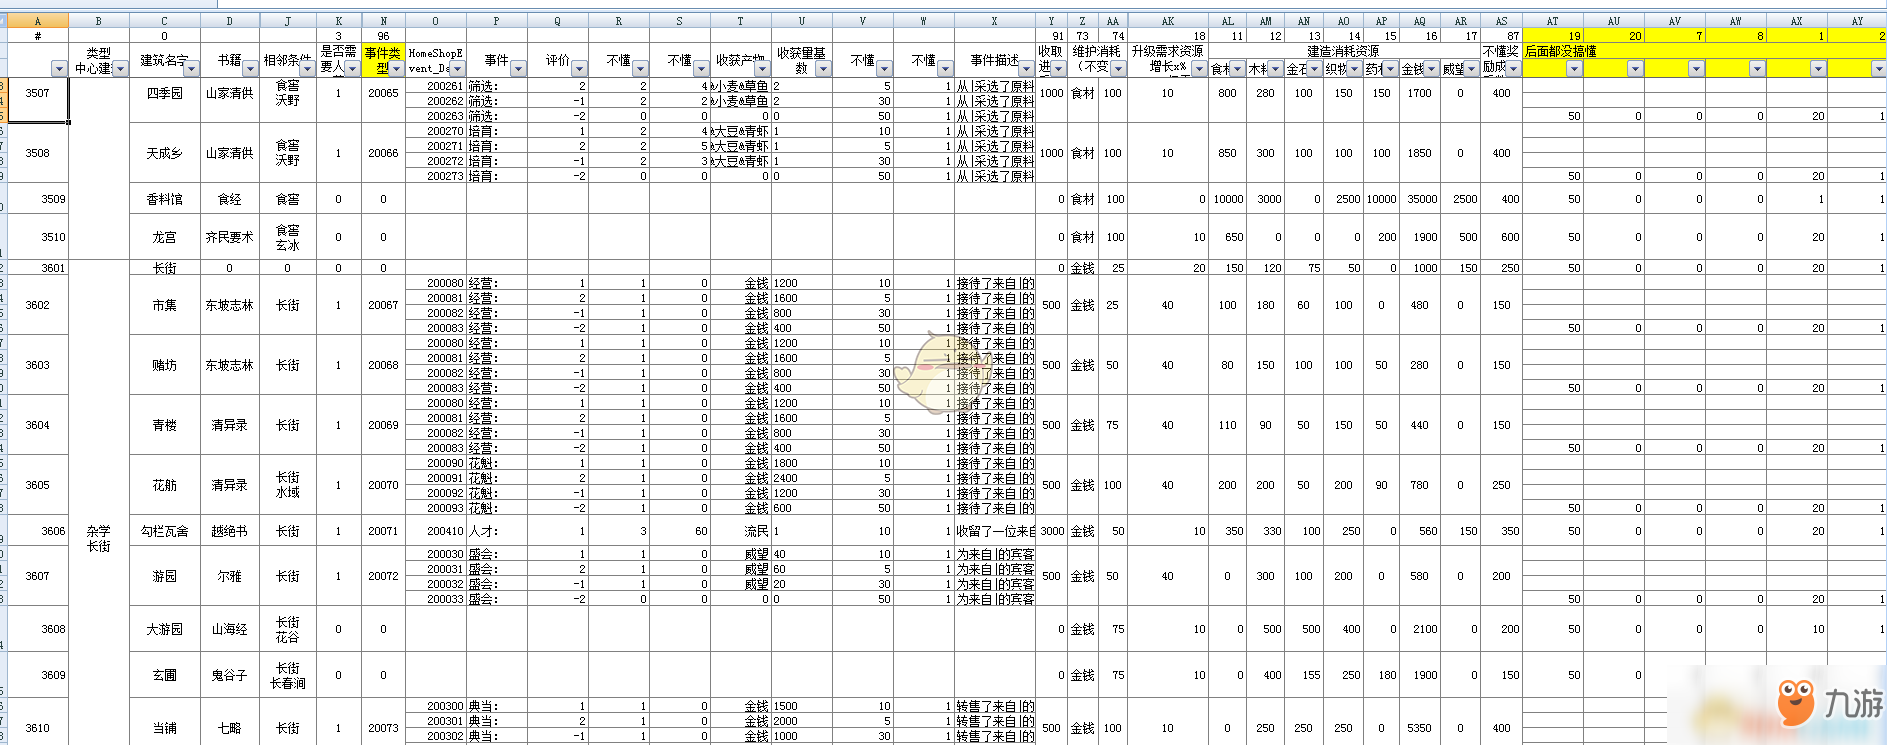This screenshot has height=745, width=1887.
Task: Open the filter dropdown for 事件 column P
Action: coord(518,69)
